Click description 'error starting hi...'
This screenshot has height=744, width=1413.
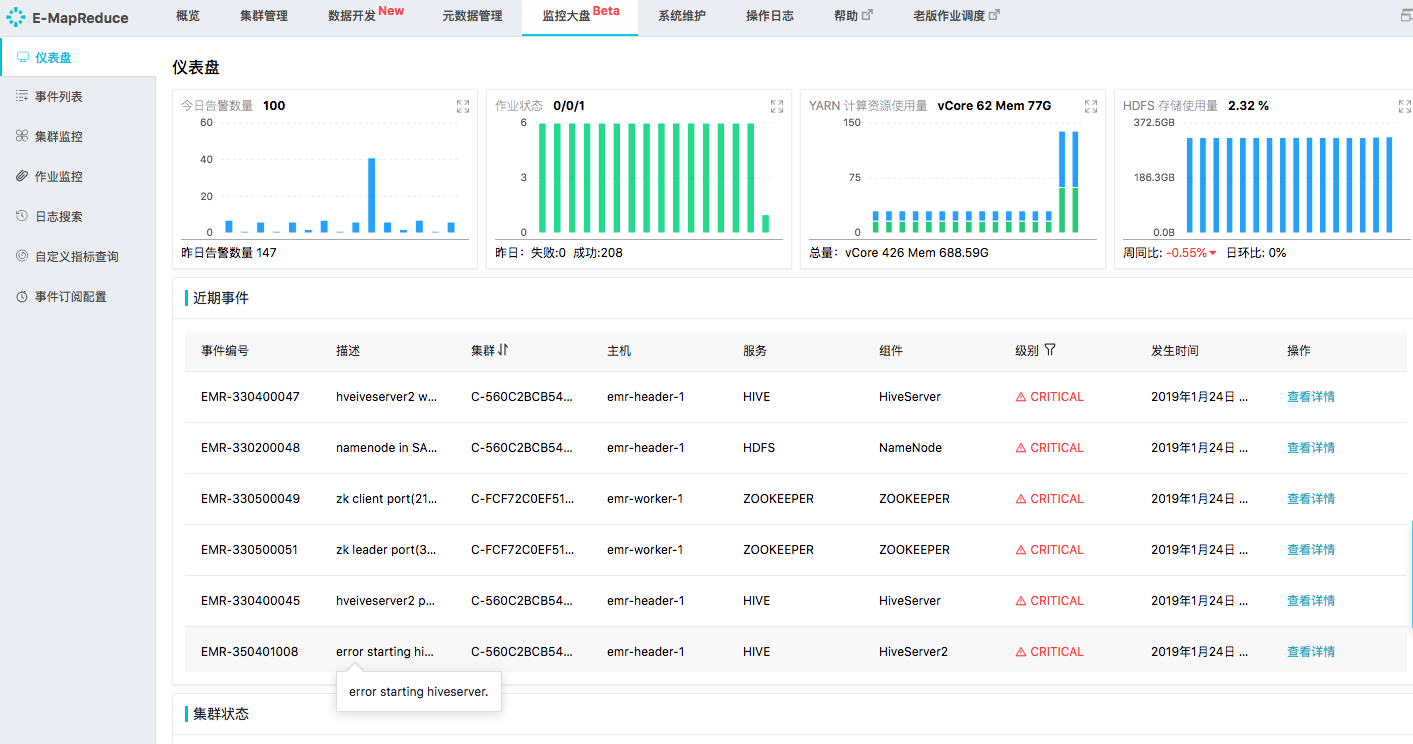[x=385, y=652]
